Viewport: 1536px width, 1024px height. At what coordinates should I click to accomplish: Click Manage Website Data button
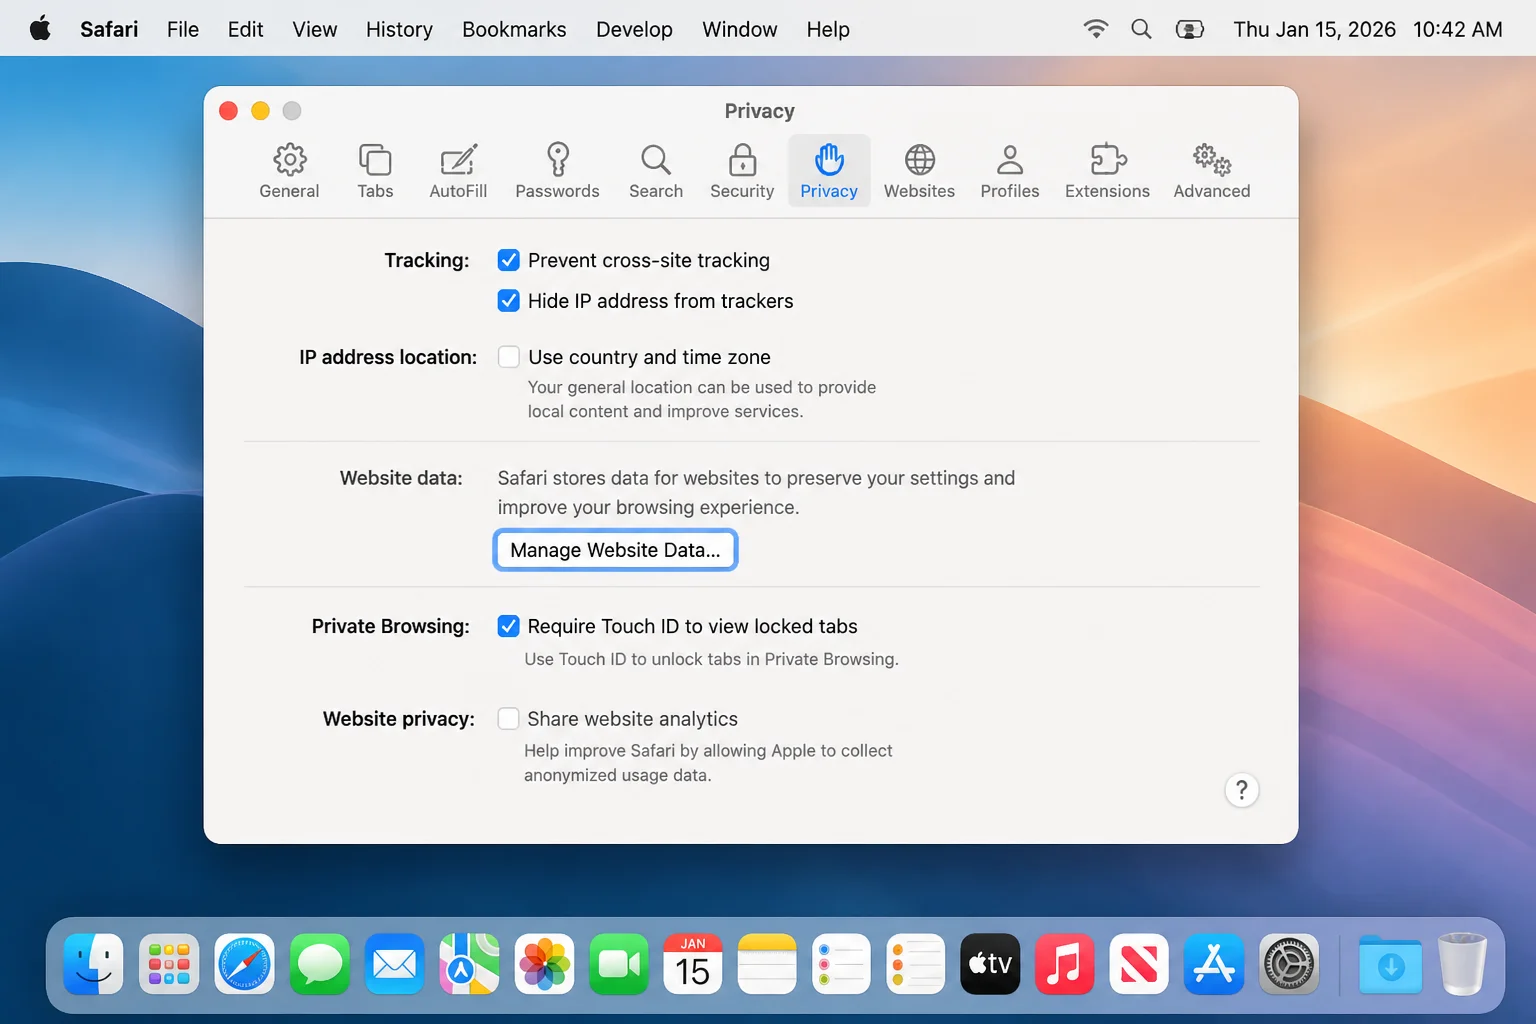point(615,550)
